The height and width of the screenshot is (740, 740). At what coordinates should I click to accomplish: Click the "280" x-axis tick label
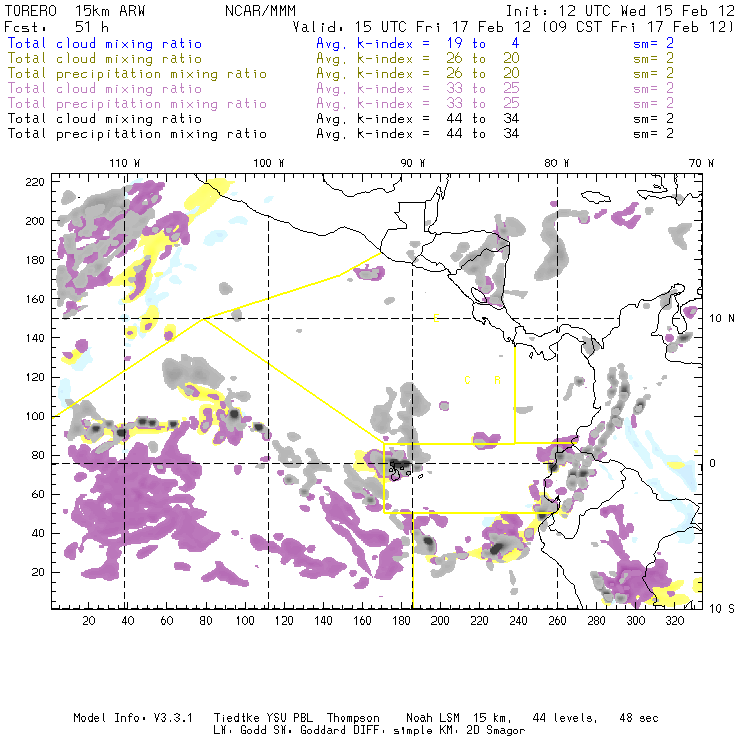596,621
